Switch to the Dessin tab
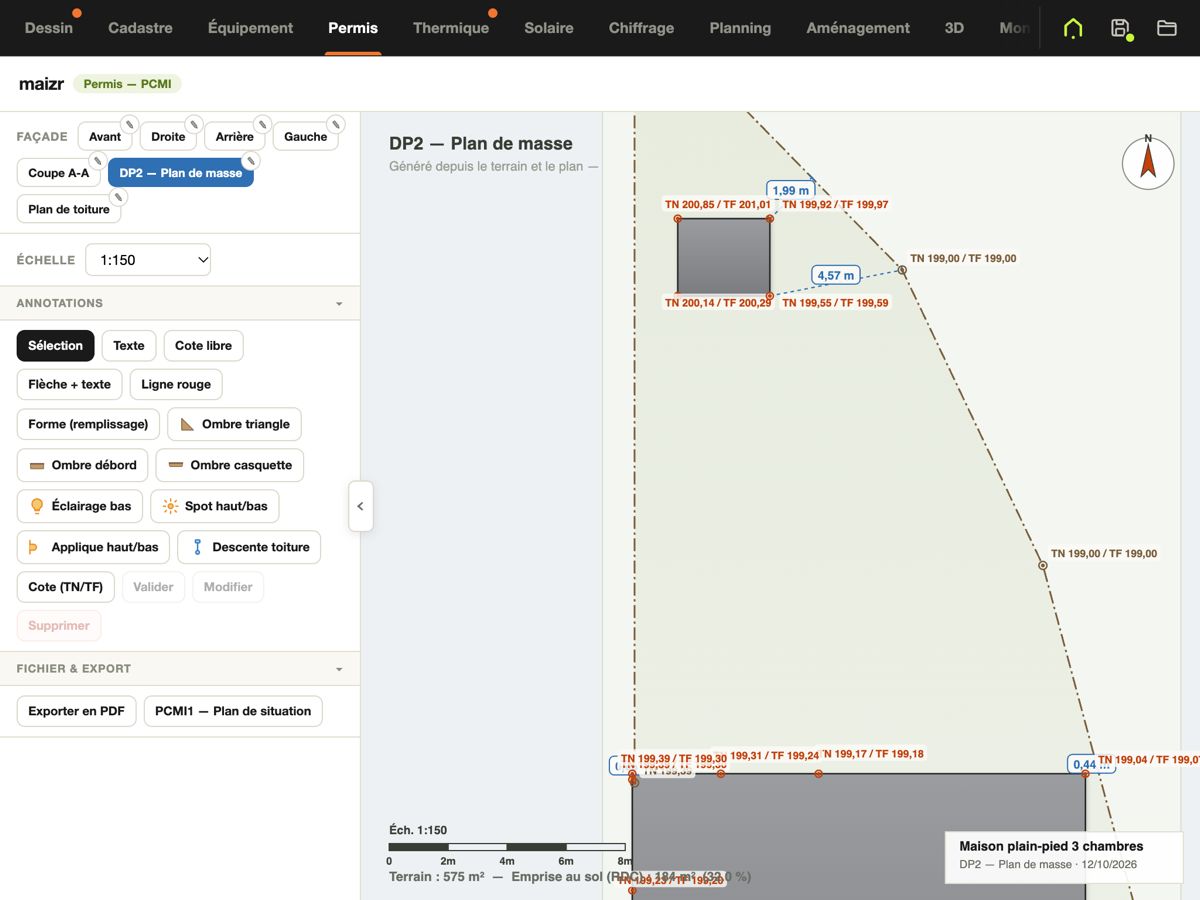The width and height of the screenshot is (1200, 900). pyautogui.click(x=49, y=28)
